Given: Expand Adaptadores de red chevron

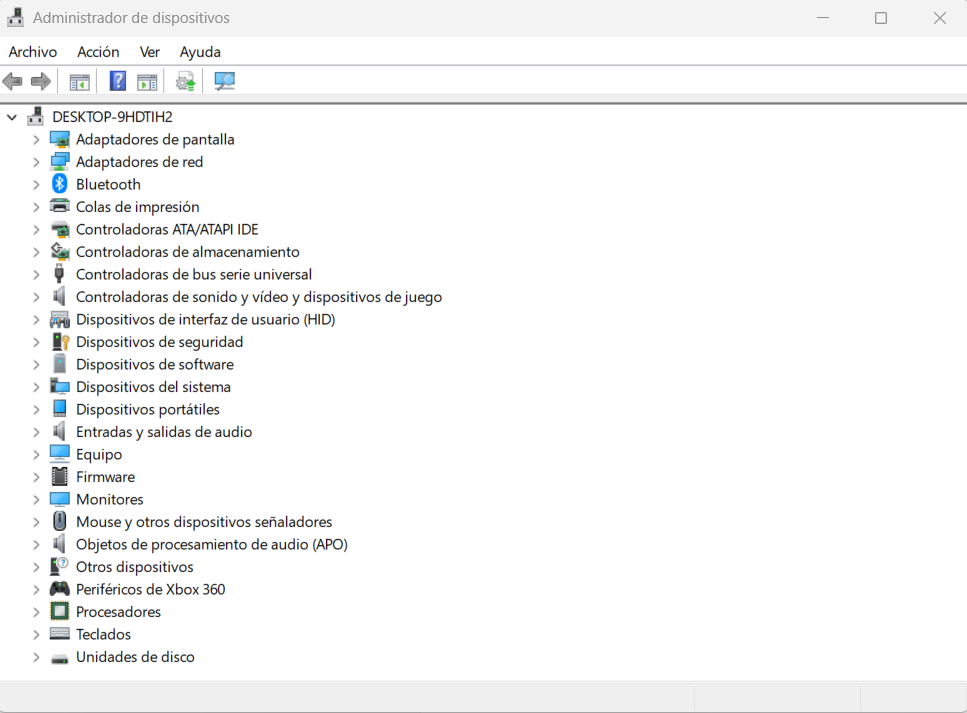Looking at the screenshot, I should (36, 162).
